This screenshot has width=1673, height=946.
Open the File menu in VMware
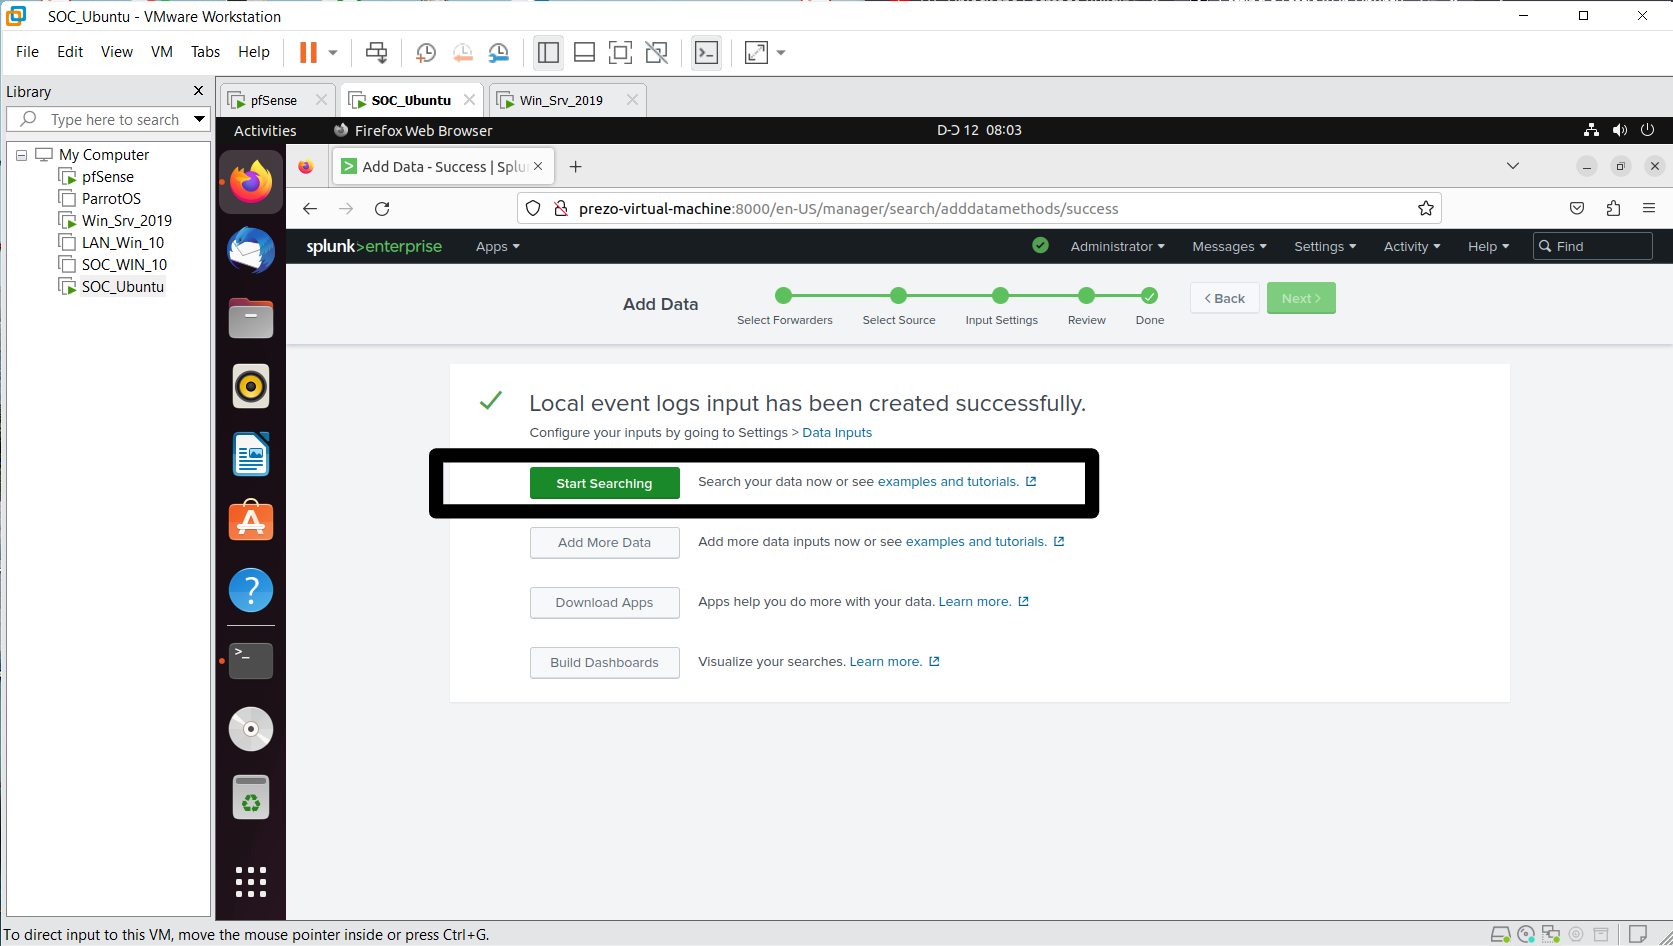[28, 52]
